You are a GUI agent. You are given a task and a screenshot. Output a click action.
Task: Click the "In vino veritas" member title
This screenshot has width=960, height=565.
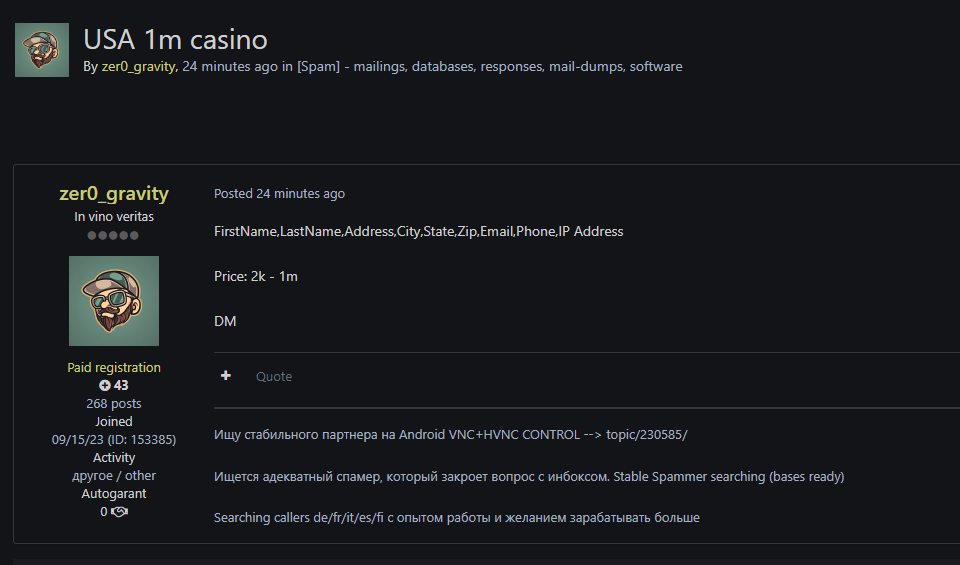114,217
